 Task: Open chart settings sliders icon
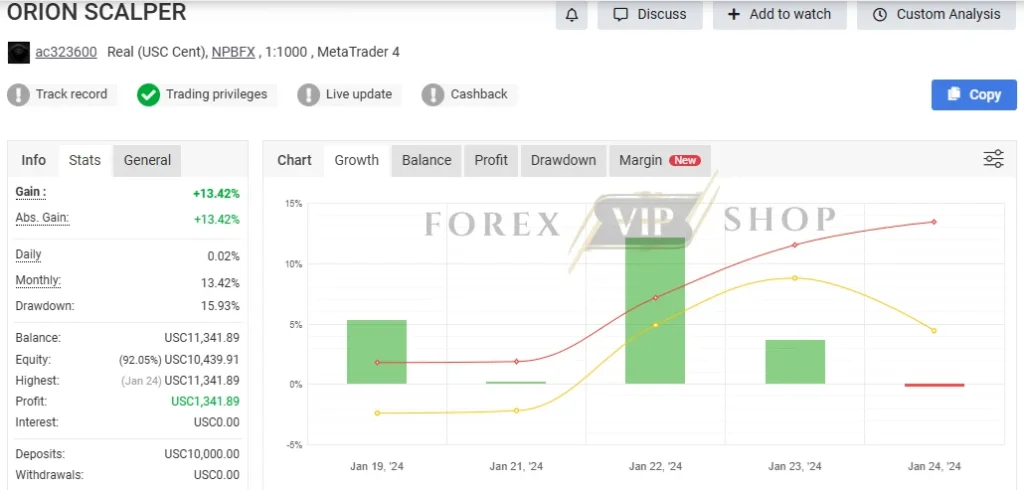993,159
